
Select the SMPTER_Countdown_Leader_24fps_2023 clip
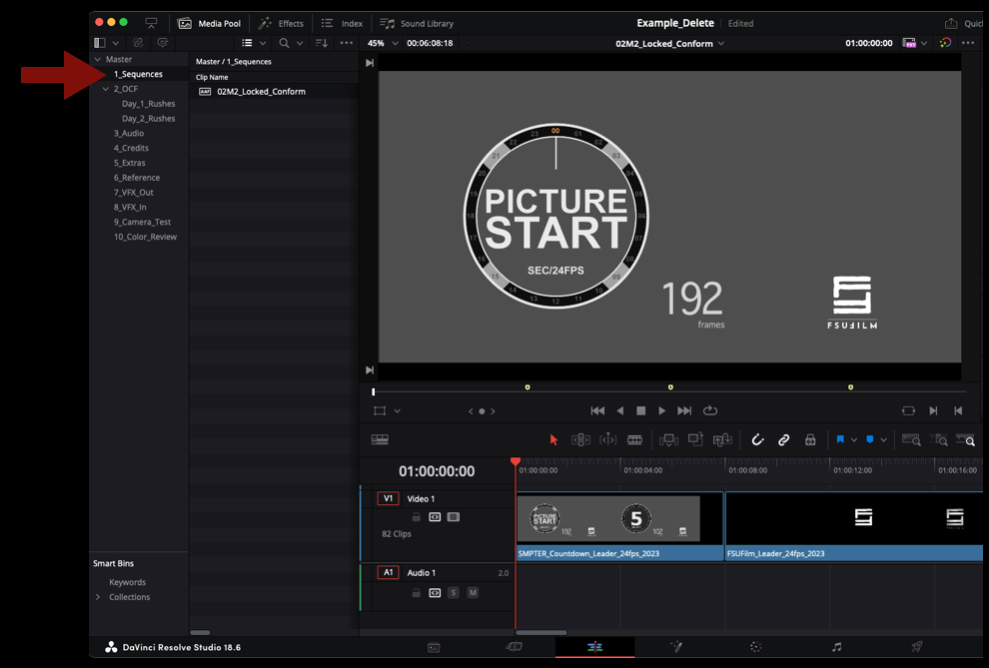coord(620,526)
